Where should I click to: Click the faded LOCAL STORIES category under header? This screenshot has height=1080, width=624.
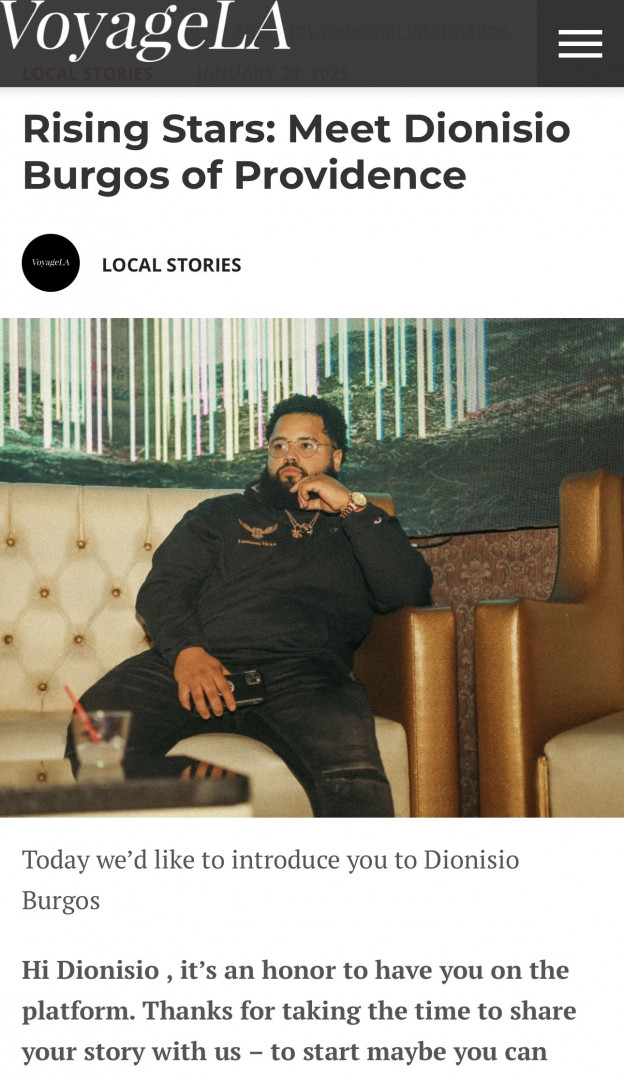coord(87,74)
